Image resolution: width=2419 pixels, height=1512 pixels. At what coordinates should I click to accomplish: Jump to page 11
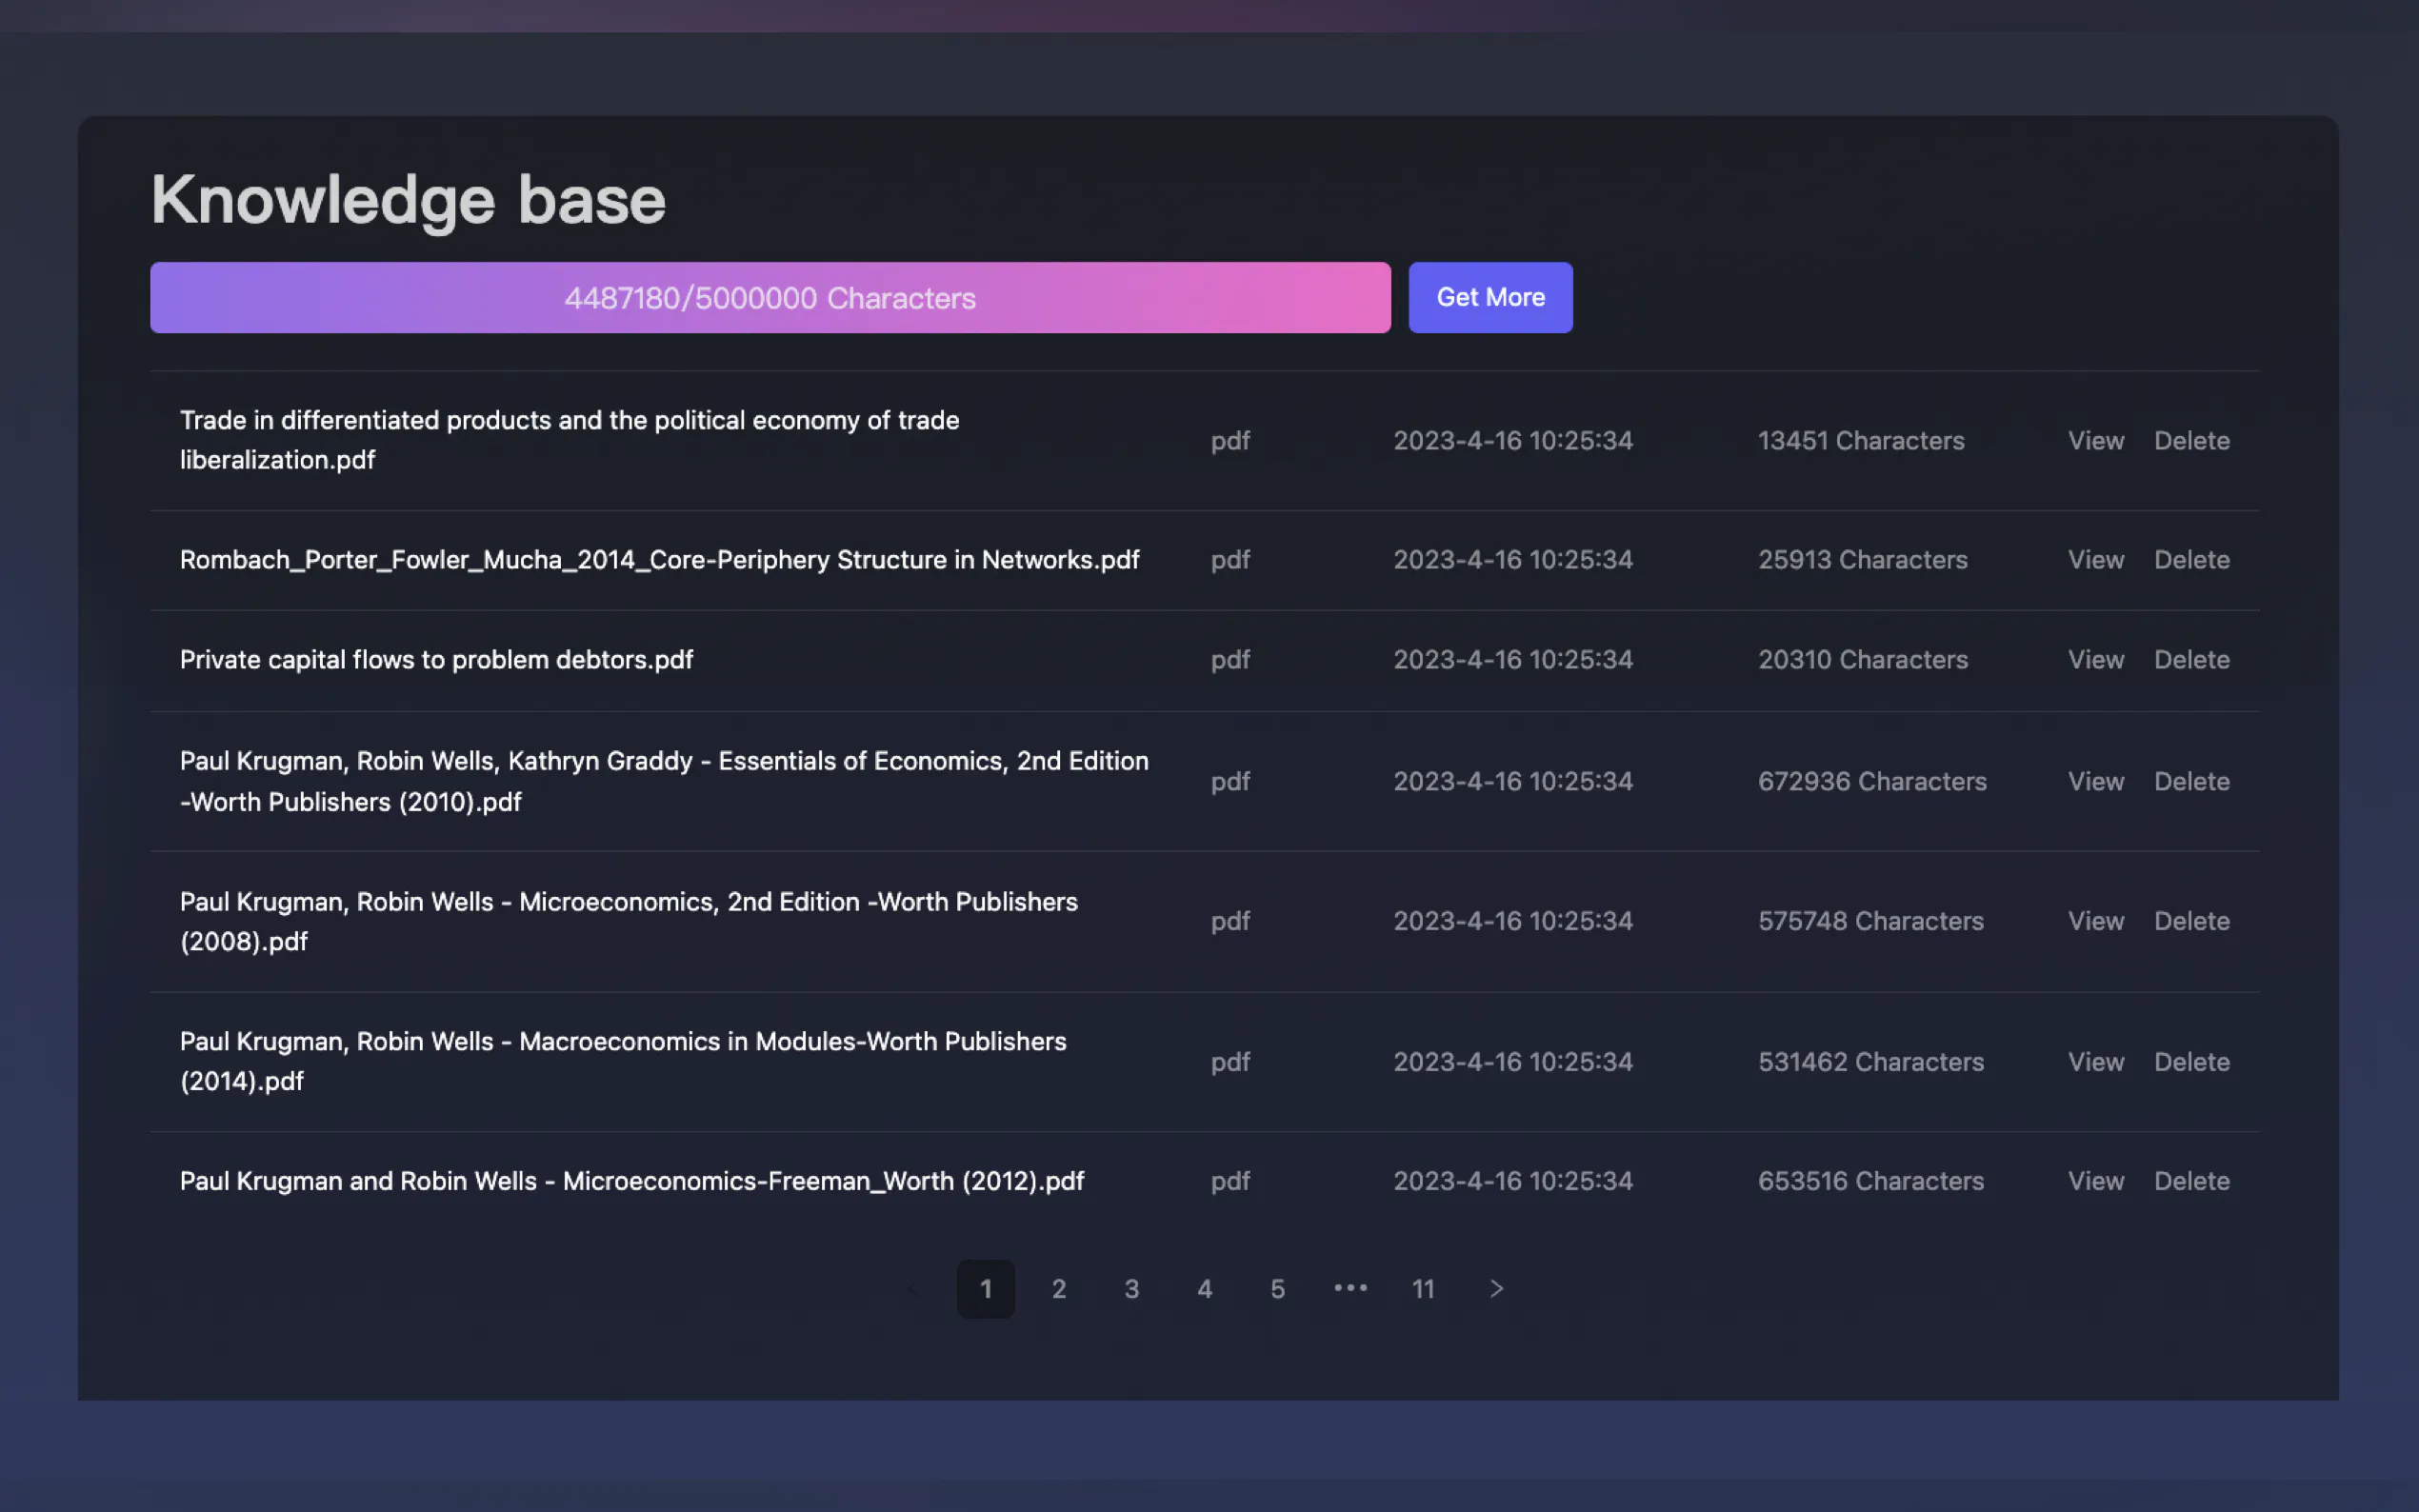[x=1423, y=1288]
